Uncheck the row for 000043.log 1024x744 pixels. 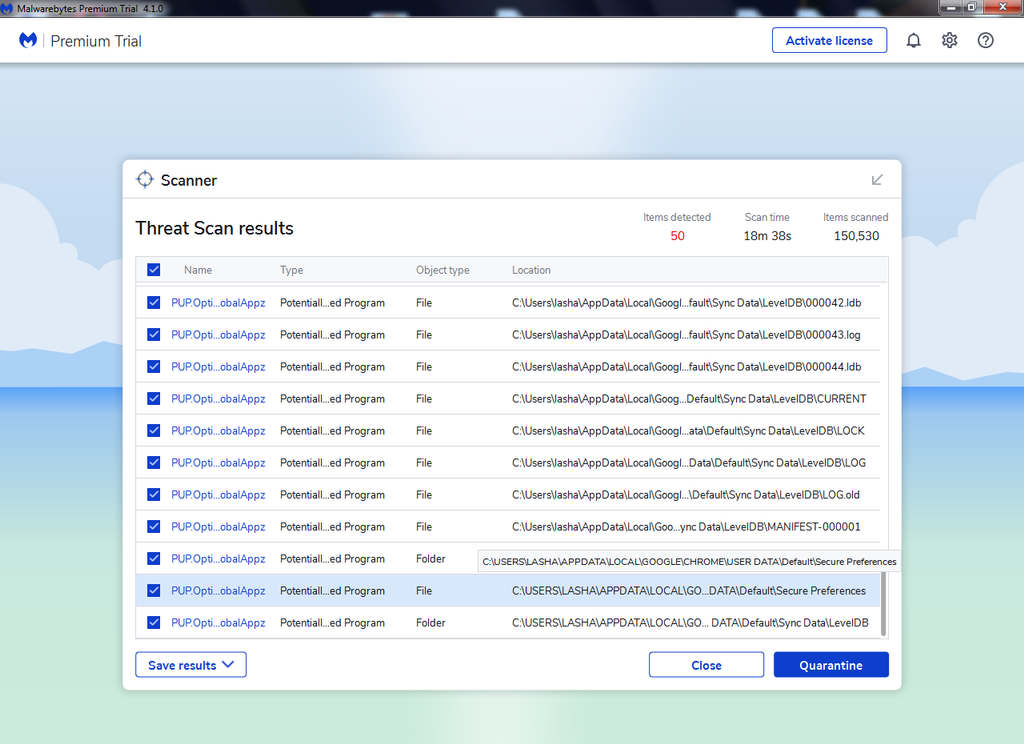click(153, 334)
